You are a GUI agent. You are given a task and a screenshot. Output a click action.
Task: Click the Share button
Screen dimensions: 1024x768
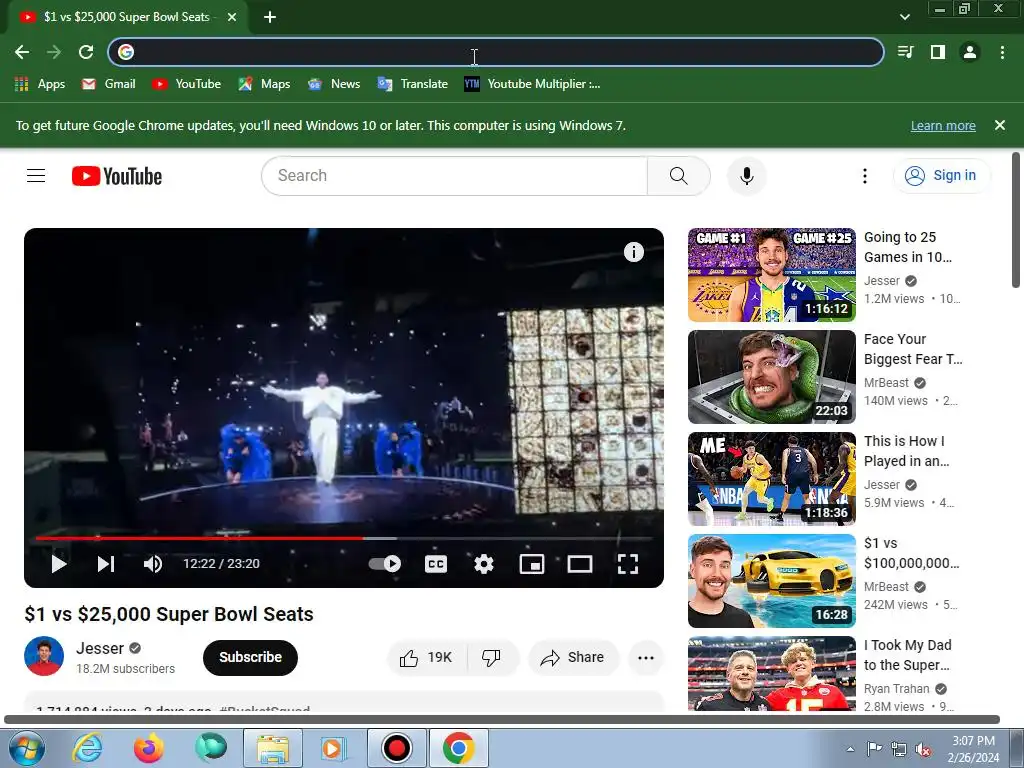point(572,658)
